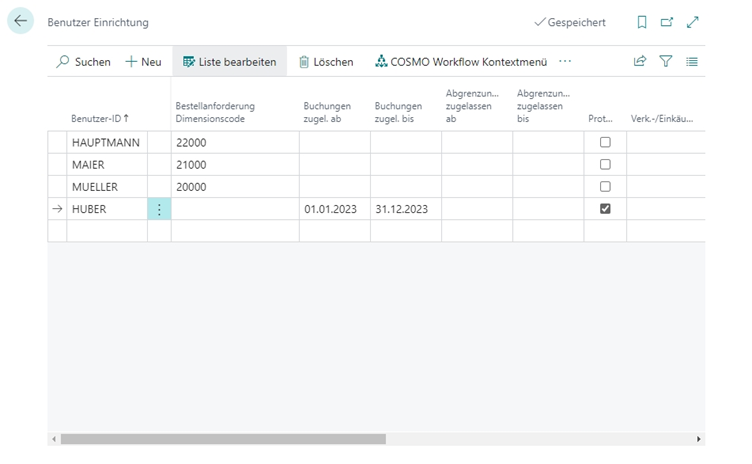Click Suchen in the toolbar
The image size is (752, 464).
(x=84, y=62)
